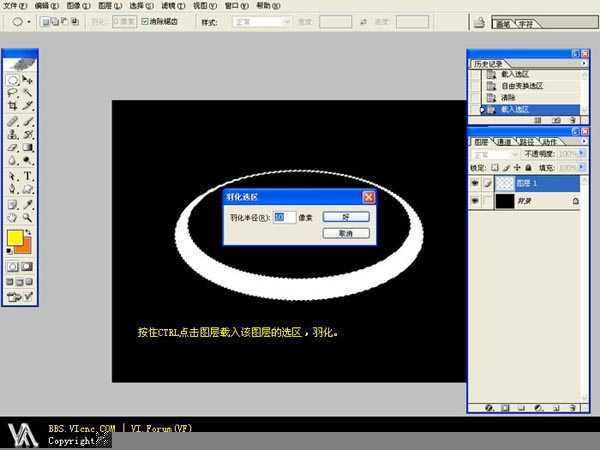Toggle the anti-aliased (消除锯齿) checkbox
Screen dimensions: 600x450
(145, 21)
